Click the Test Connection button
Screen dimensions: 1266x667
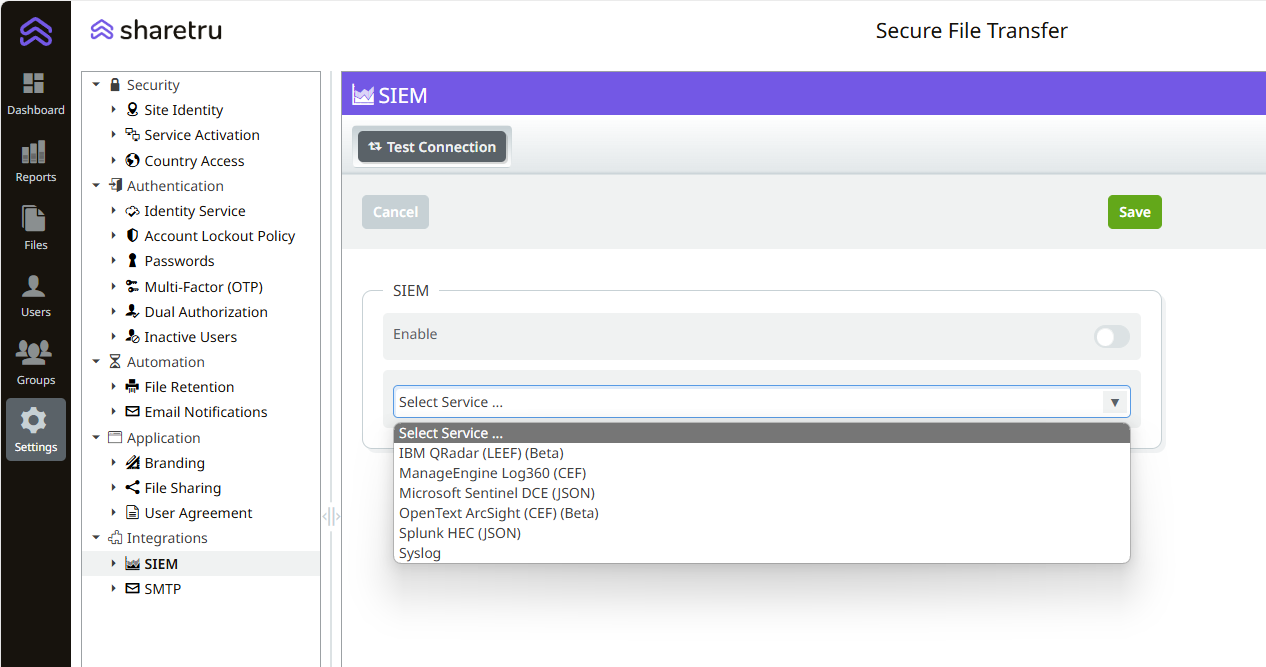pos(432,146)
